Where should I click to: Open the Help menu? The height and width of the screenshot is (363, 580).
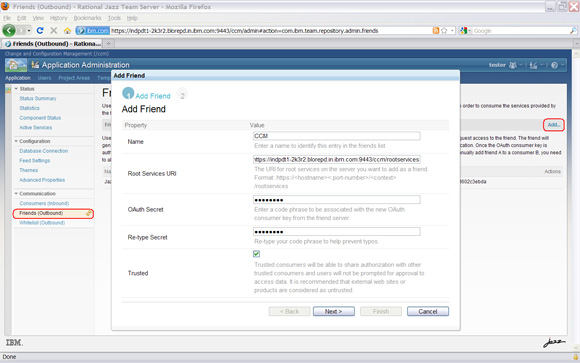point(132,18)
